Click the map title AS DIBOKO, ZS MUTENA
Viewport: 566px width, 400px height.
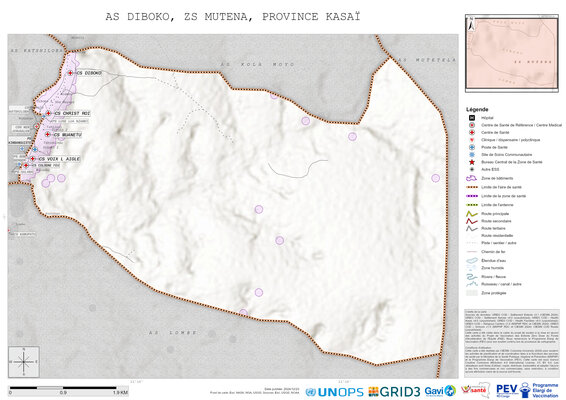(x=233, y=17)
